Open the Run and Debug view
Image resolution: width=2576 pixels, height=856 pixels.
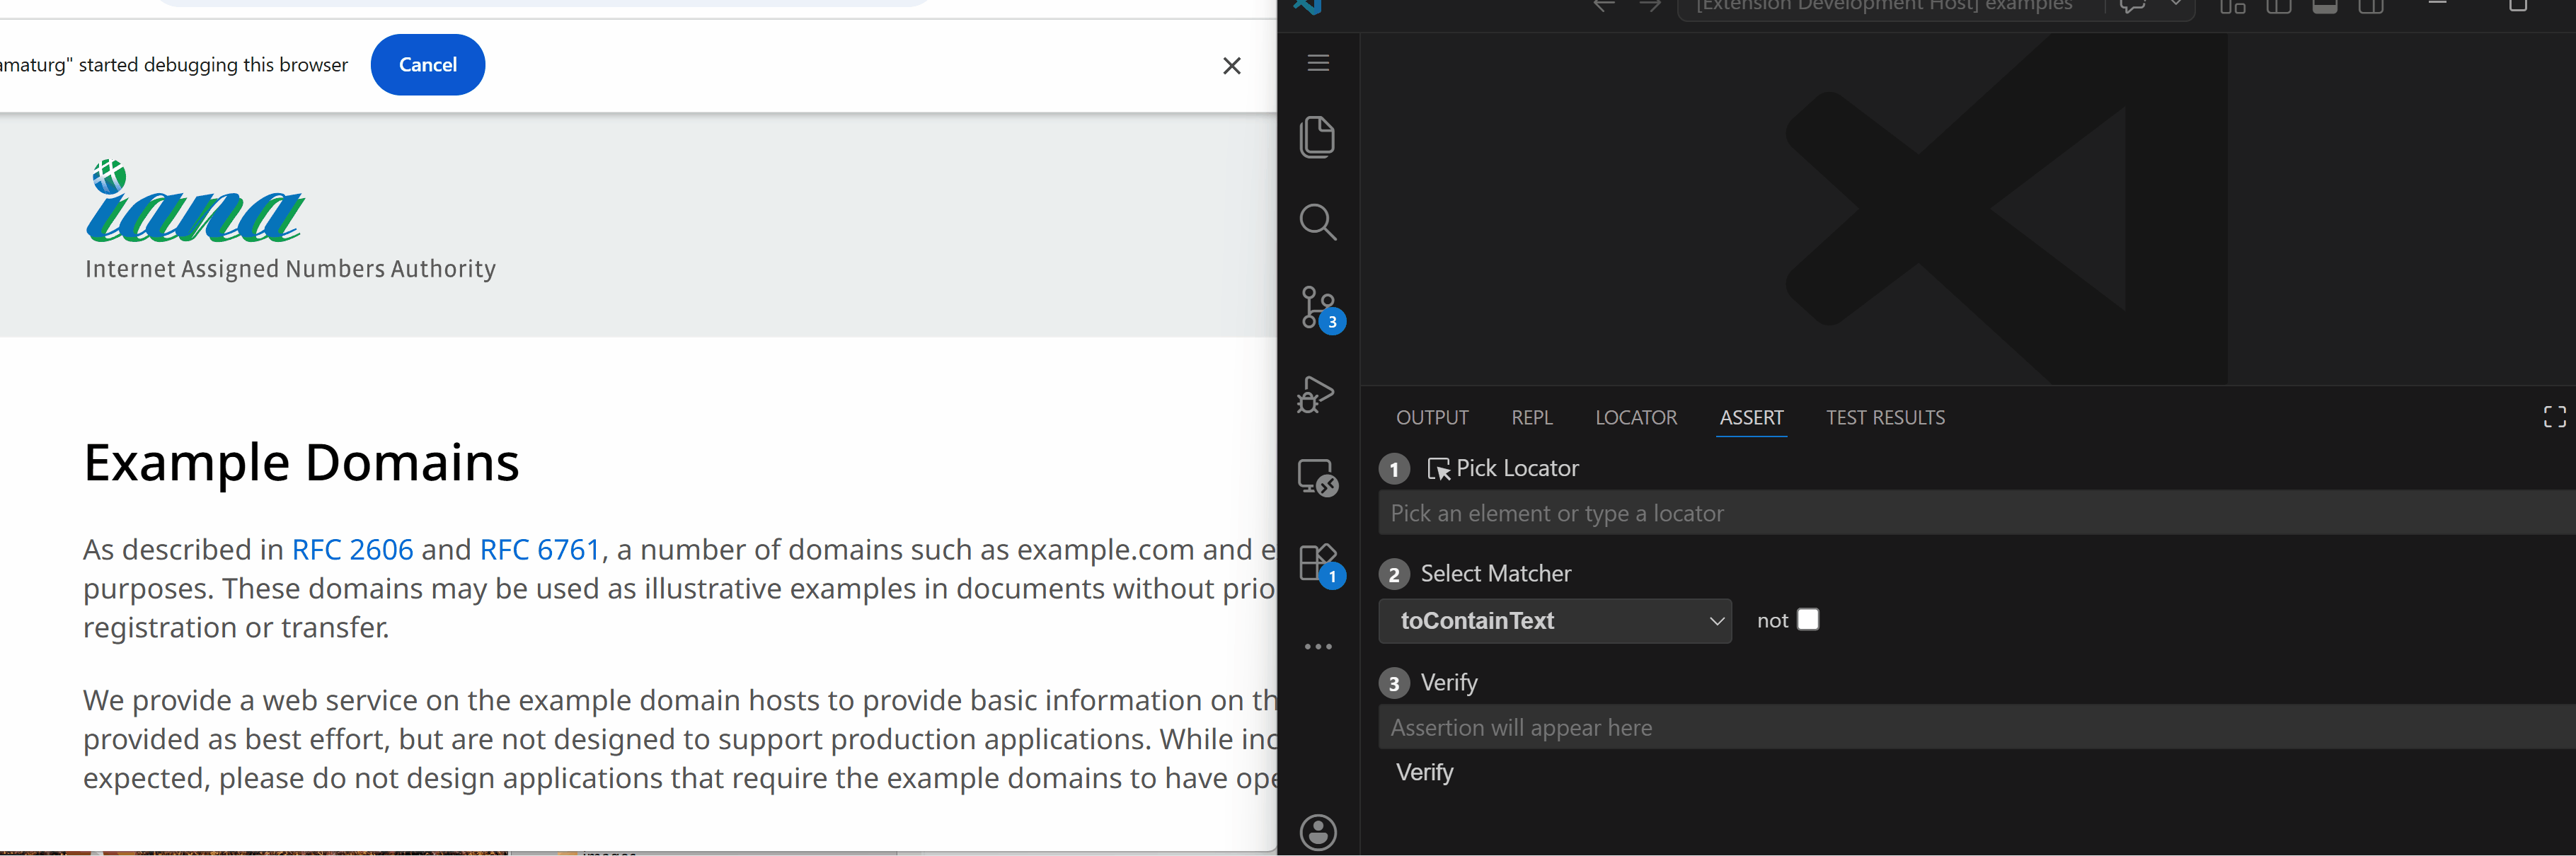(x=1317, y=394)
